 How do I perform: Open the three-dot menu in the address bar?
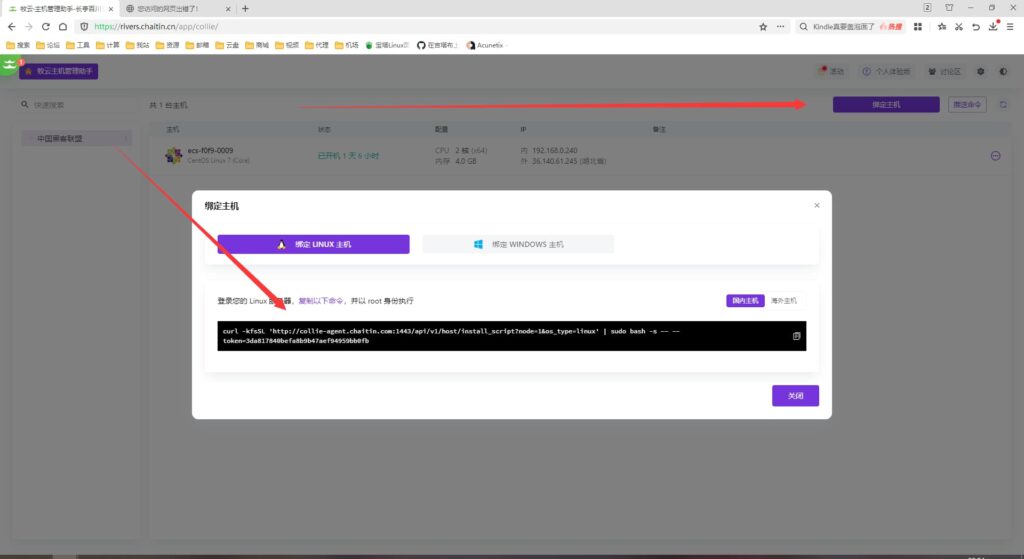[x=780, y=27]
